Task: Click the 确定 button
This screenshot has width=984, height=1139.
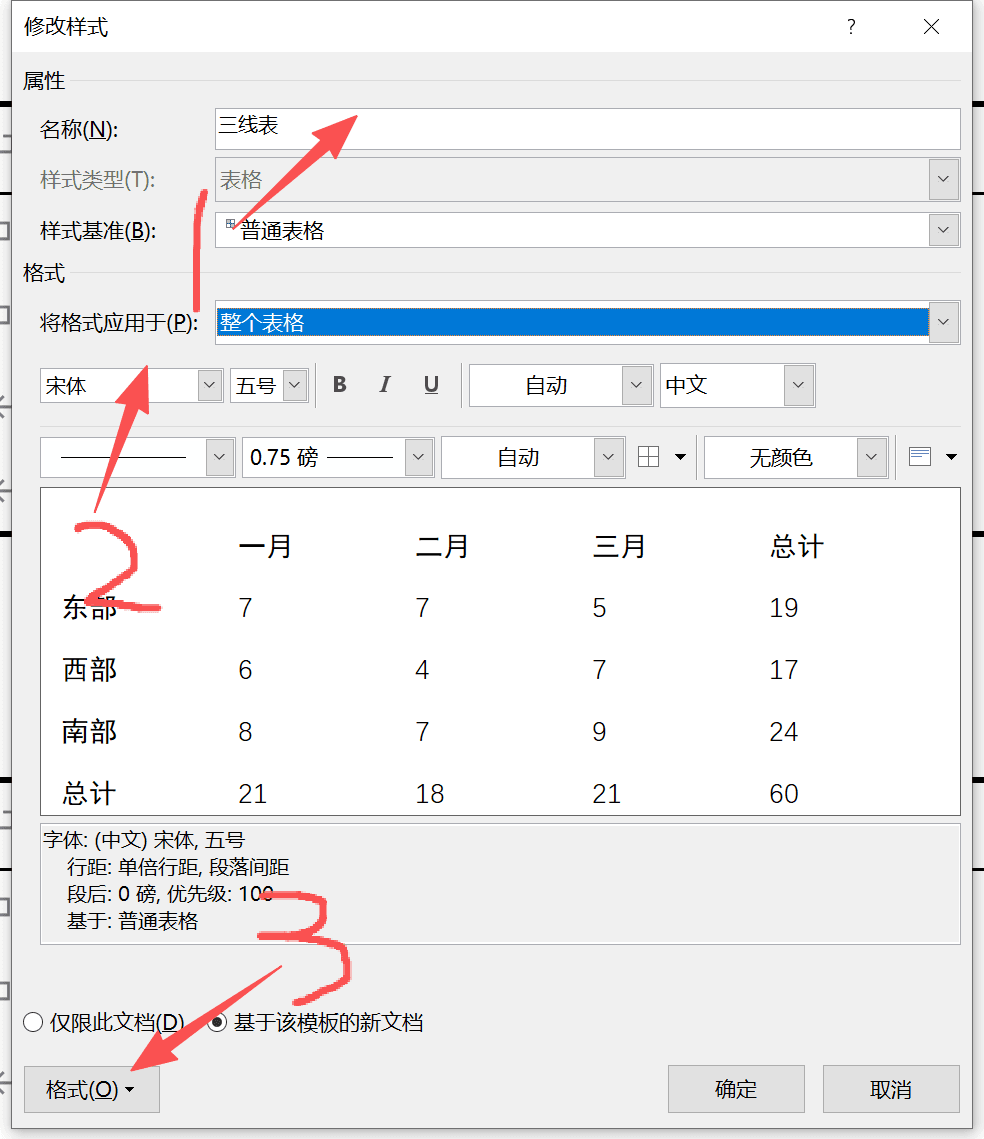Action: (x=736, y=1089)
